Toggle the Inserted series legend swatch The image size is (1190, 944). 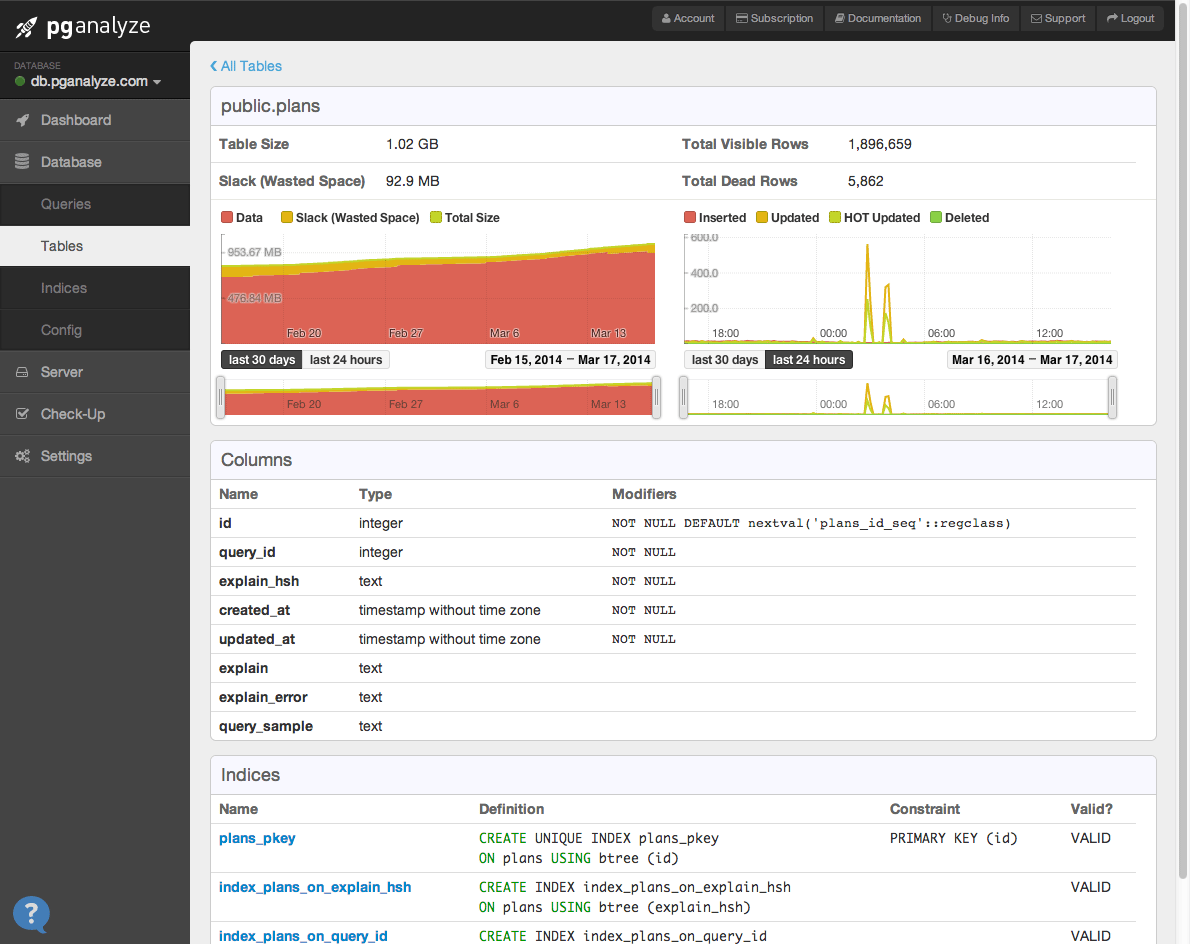click(690, 217)
